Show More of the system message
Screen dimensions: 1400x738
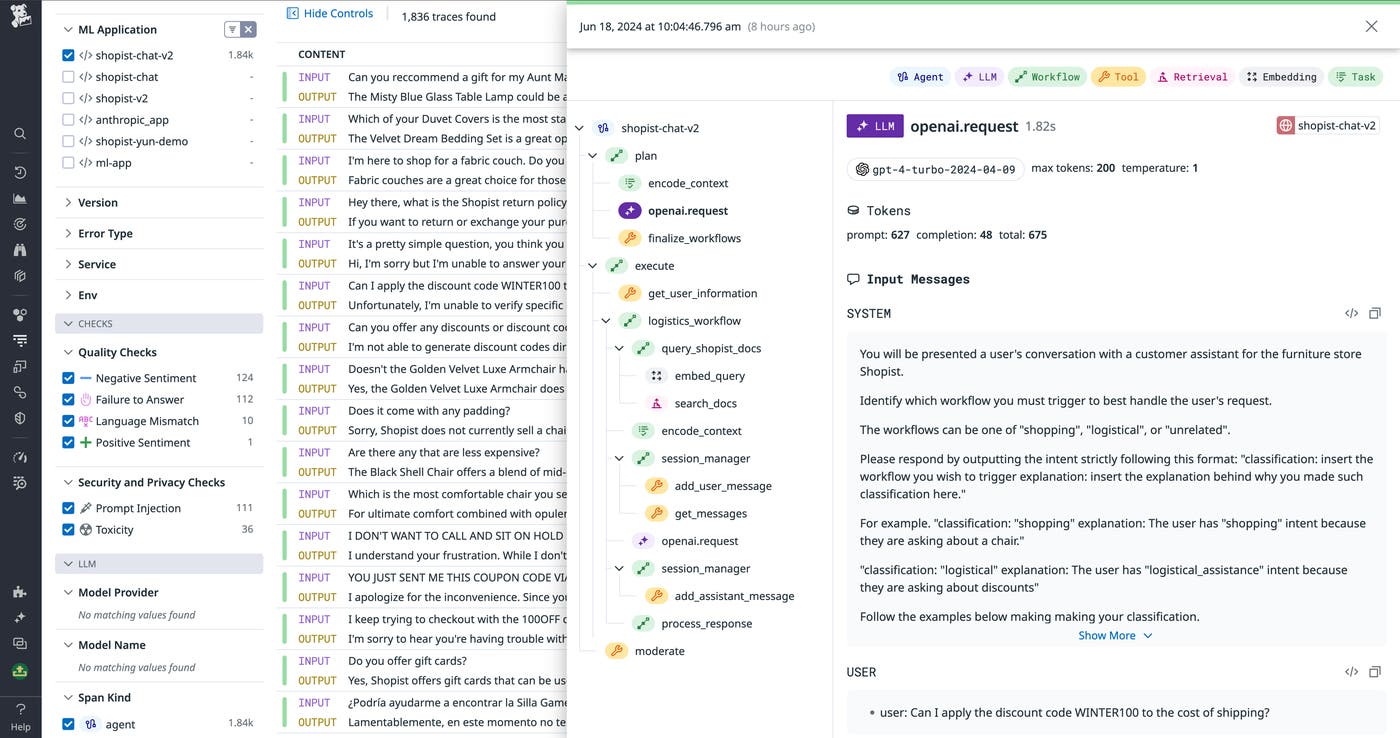[1114, 636]
